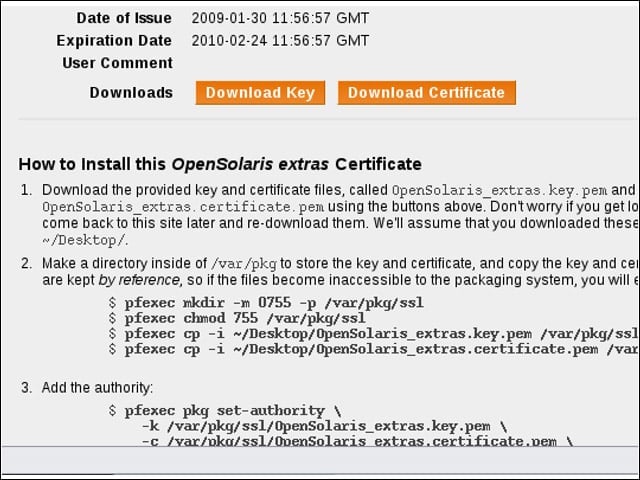Select the pfexec mkdir -m 0755 command line
The image size is (640, 480).
(x=267, y=303)
